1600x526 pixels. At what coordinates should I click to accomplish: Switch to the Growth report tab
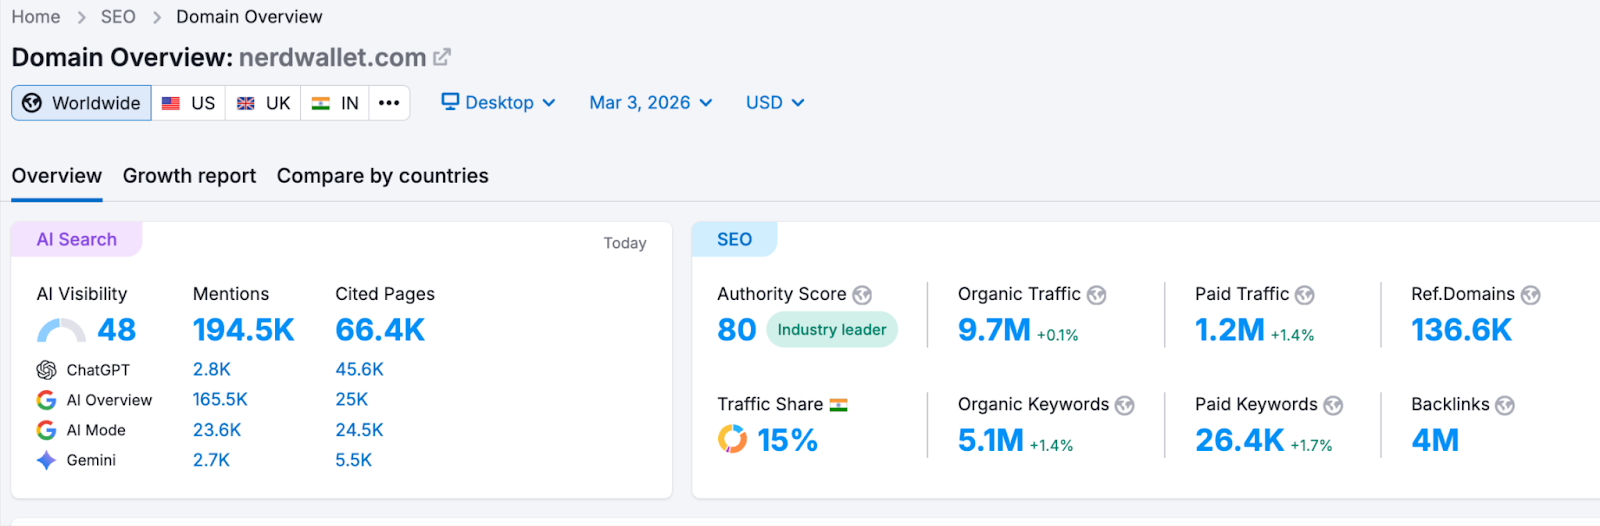[189, 176]
